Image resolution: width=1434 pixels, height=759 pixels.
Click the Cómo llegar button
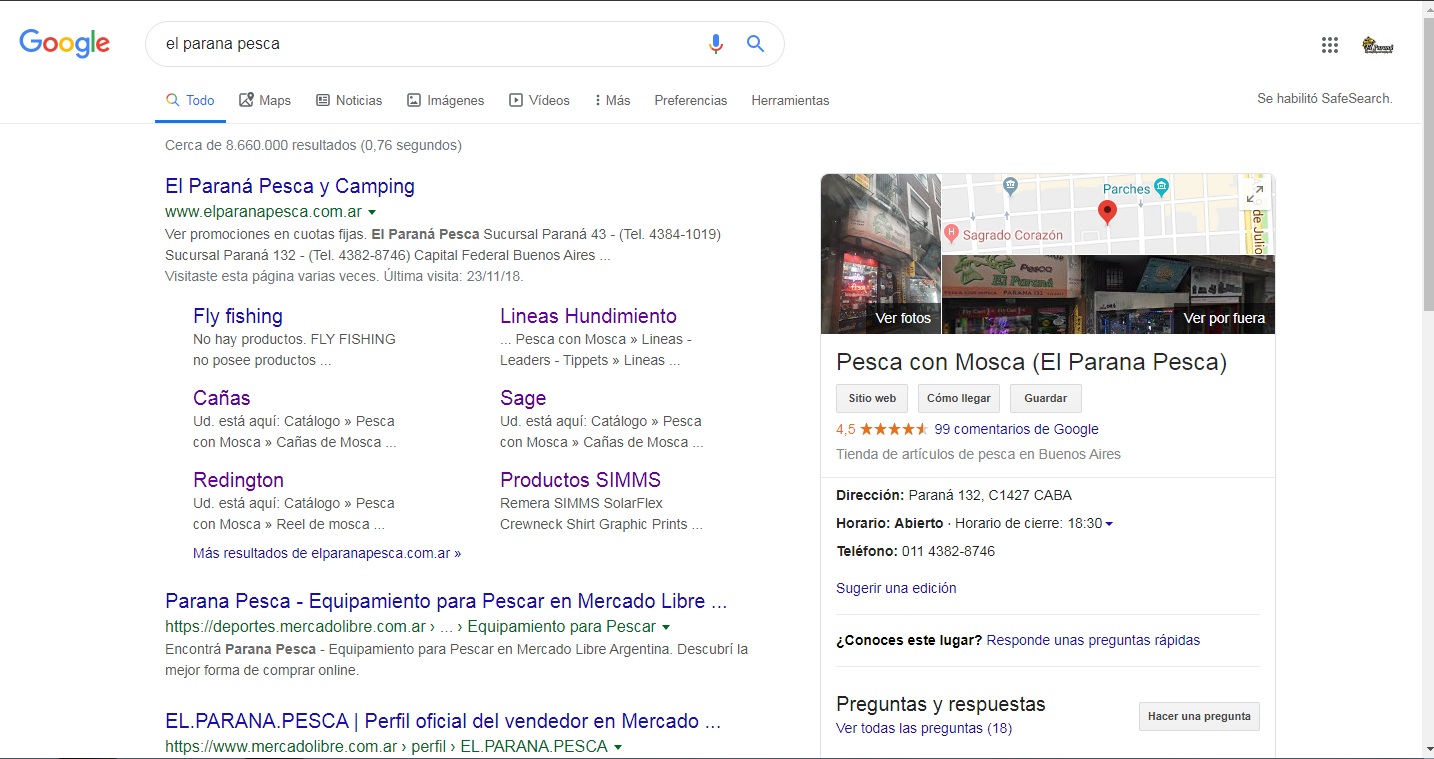959,398
